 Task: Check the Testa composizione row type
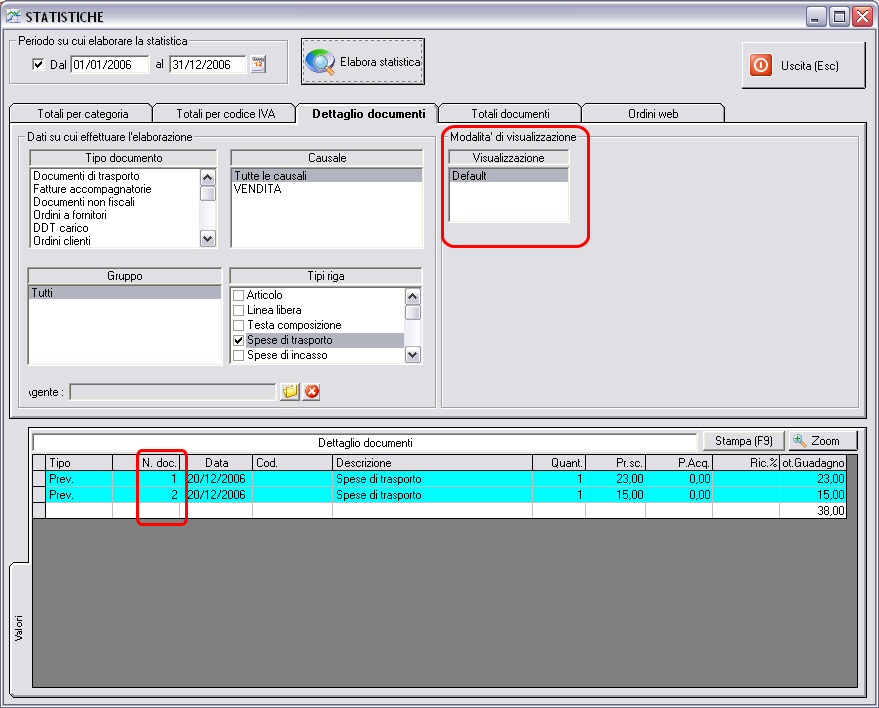[239, 325]
